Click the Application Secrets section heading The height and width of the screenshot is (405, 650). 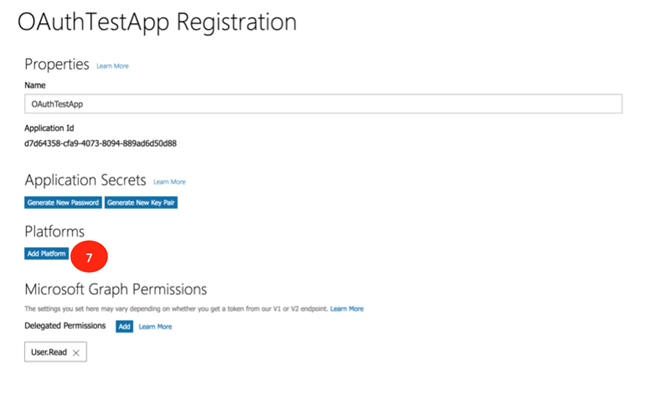pos(85,181)
